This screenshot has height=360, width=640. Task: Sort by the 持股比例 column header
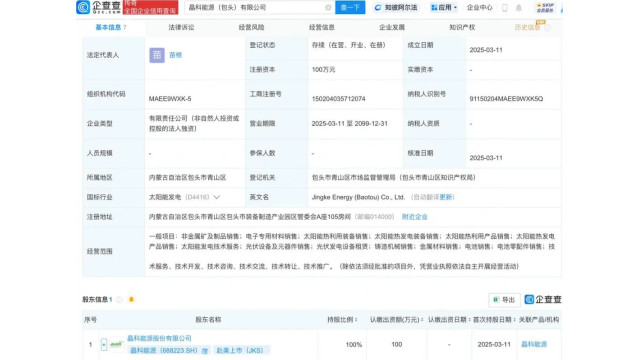(x=342, y=320)
